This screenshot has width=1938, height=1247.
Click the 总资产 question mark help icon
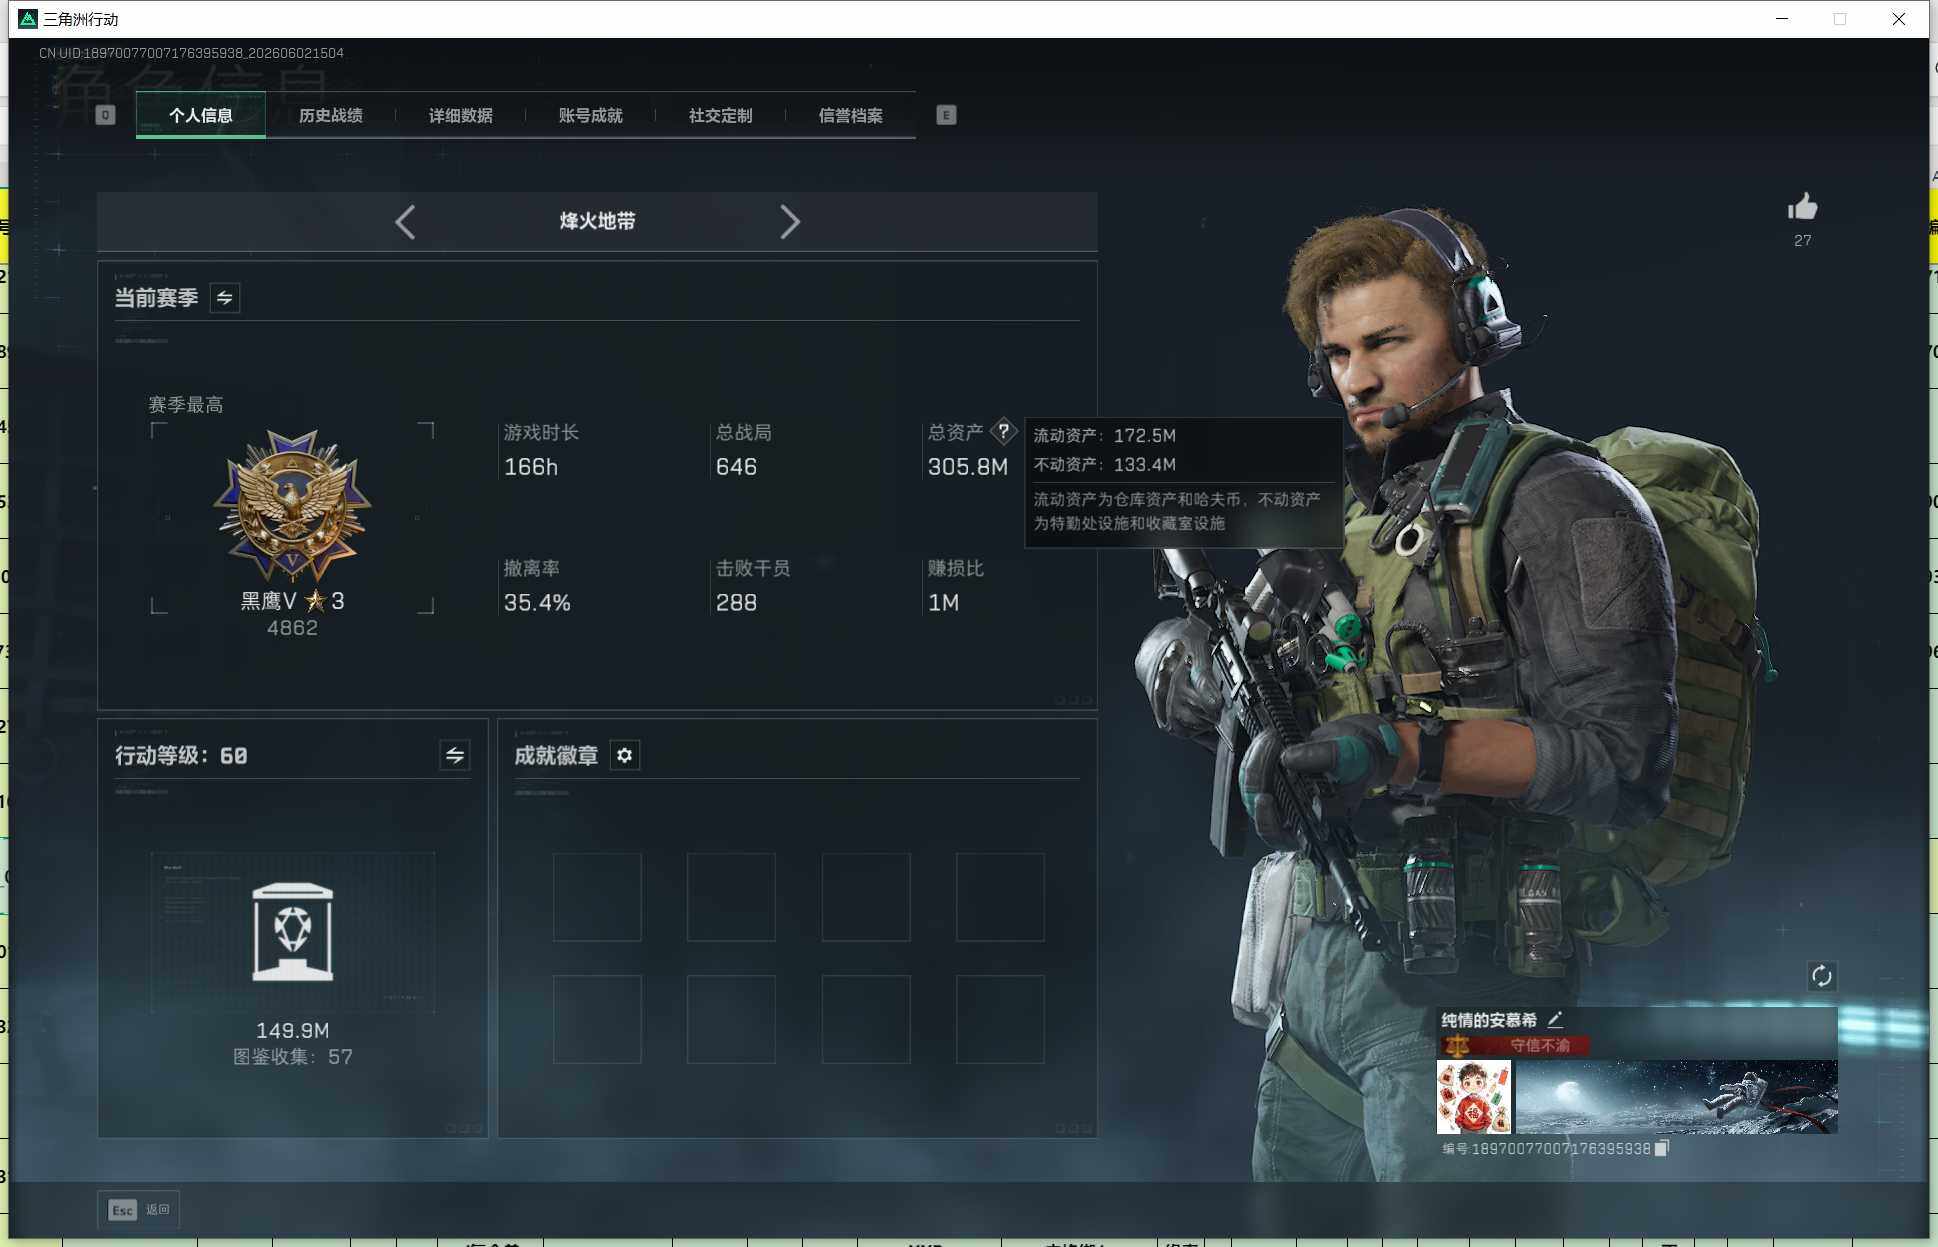pos(1003,432)
